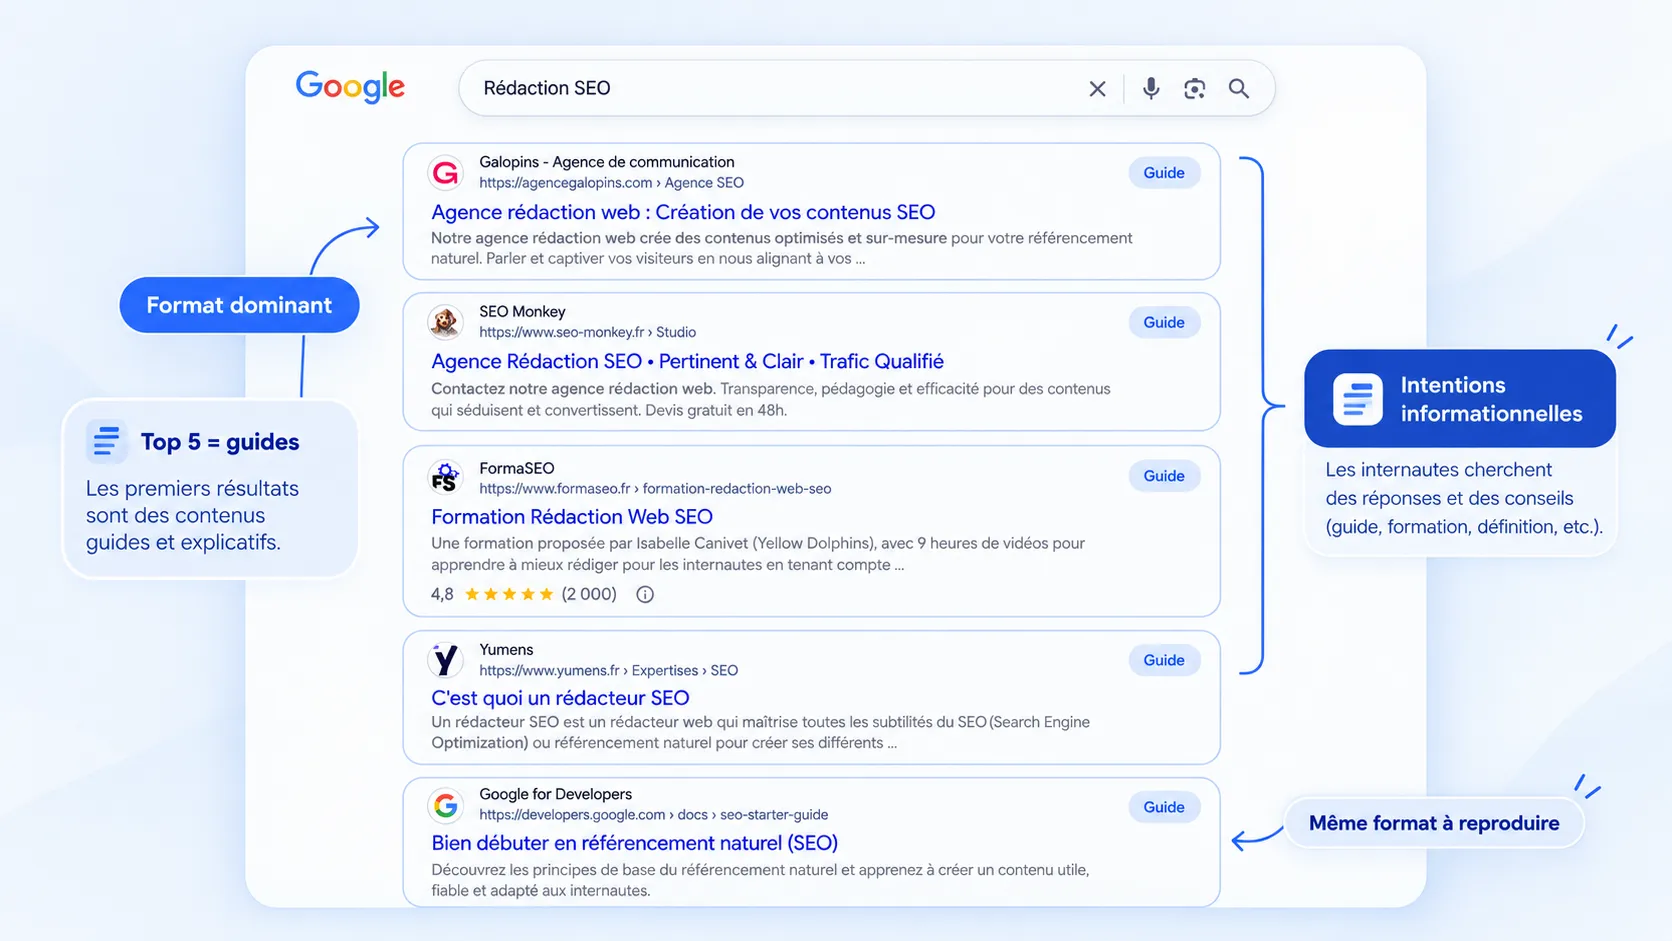
Task: Click the Format dominant label
Action: (239, 305)
